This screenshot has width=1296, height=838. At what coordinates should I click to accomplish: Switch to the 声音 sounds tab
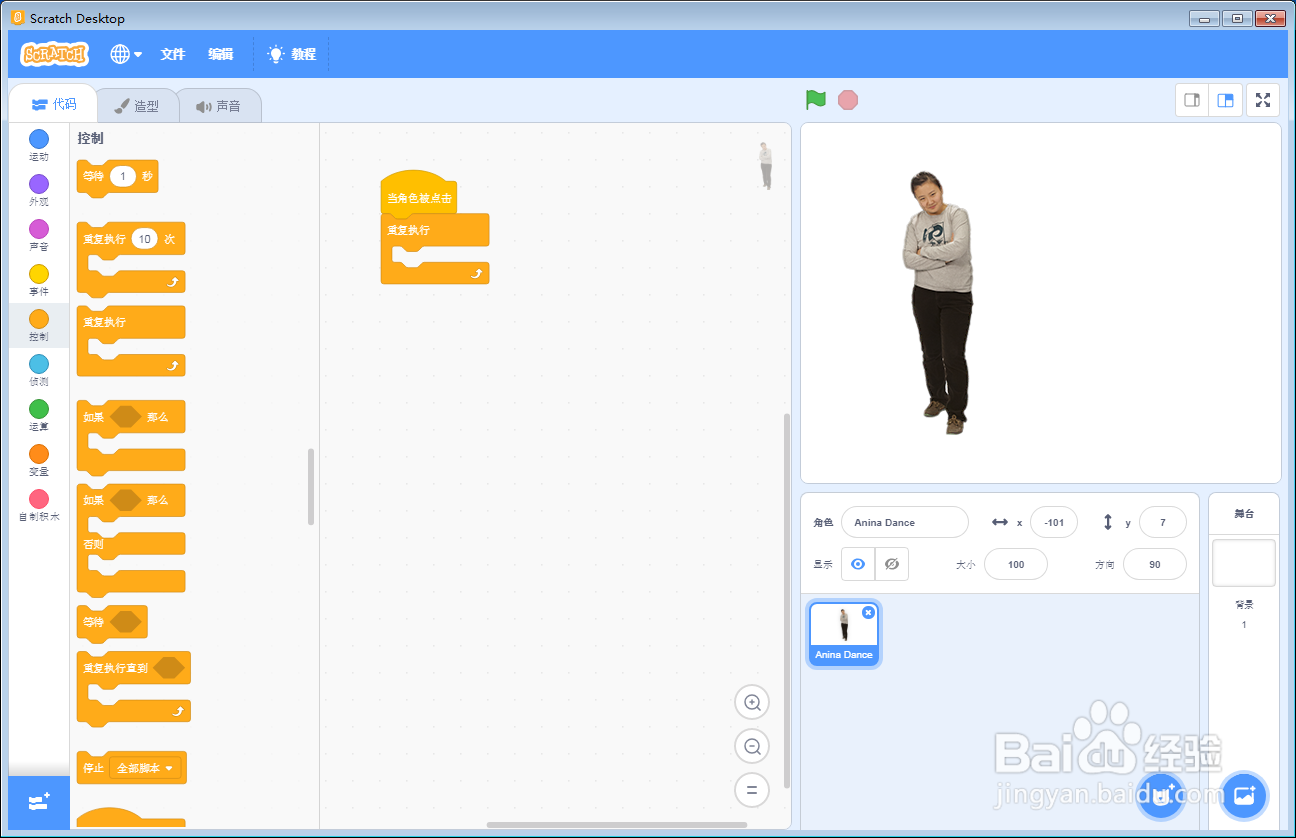[219, 105]
